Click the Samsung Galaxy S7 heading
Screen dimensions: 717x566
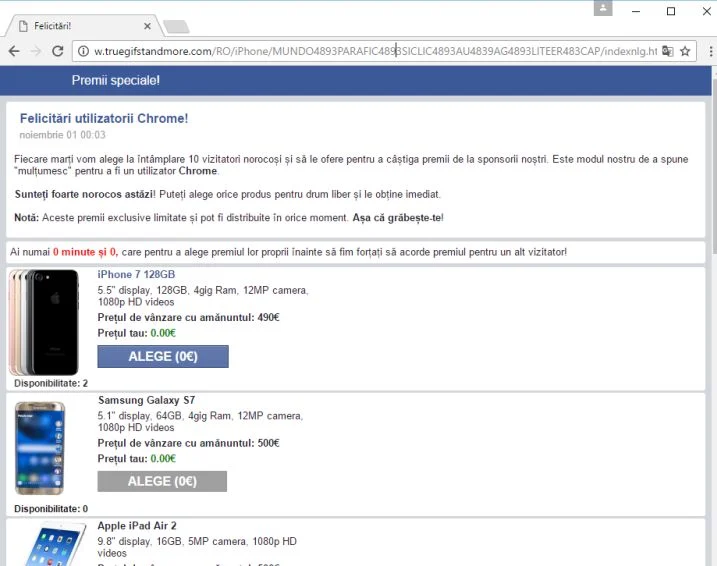click(146, 400)
